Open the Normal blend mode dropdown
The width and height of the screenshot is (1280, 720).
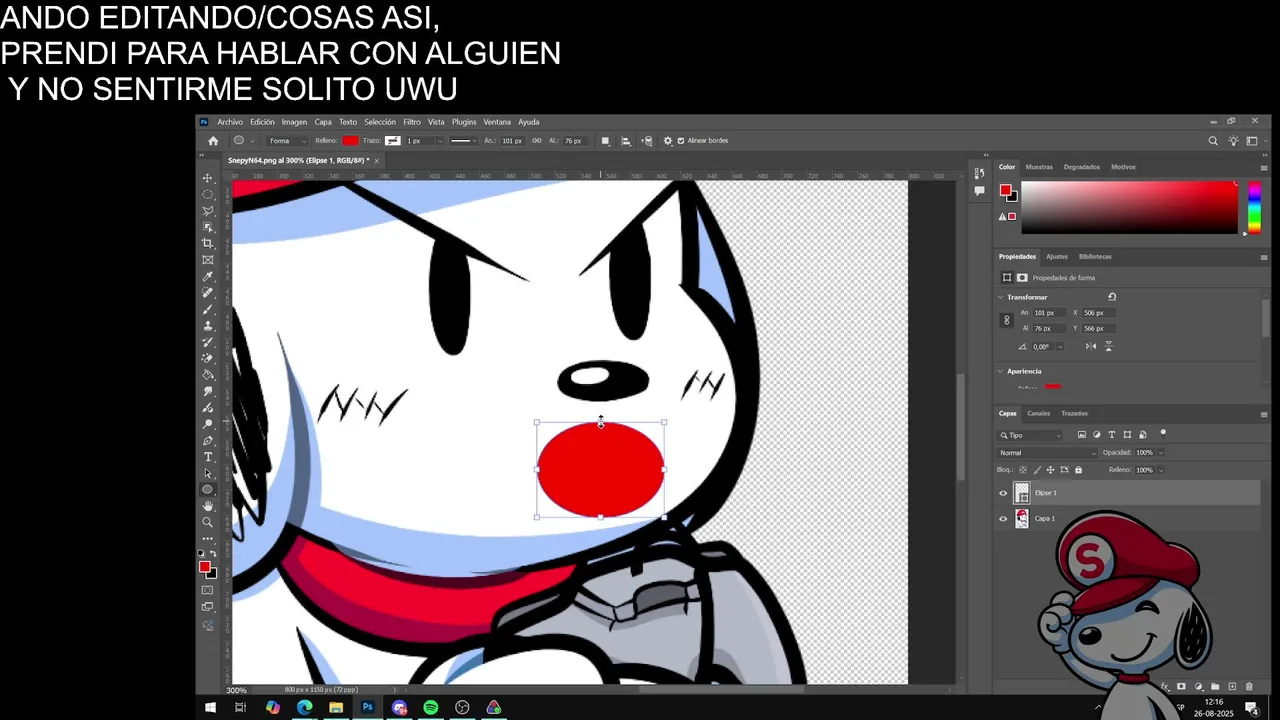coord(1047,453)
